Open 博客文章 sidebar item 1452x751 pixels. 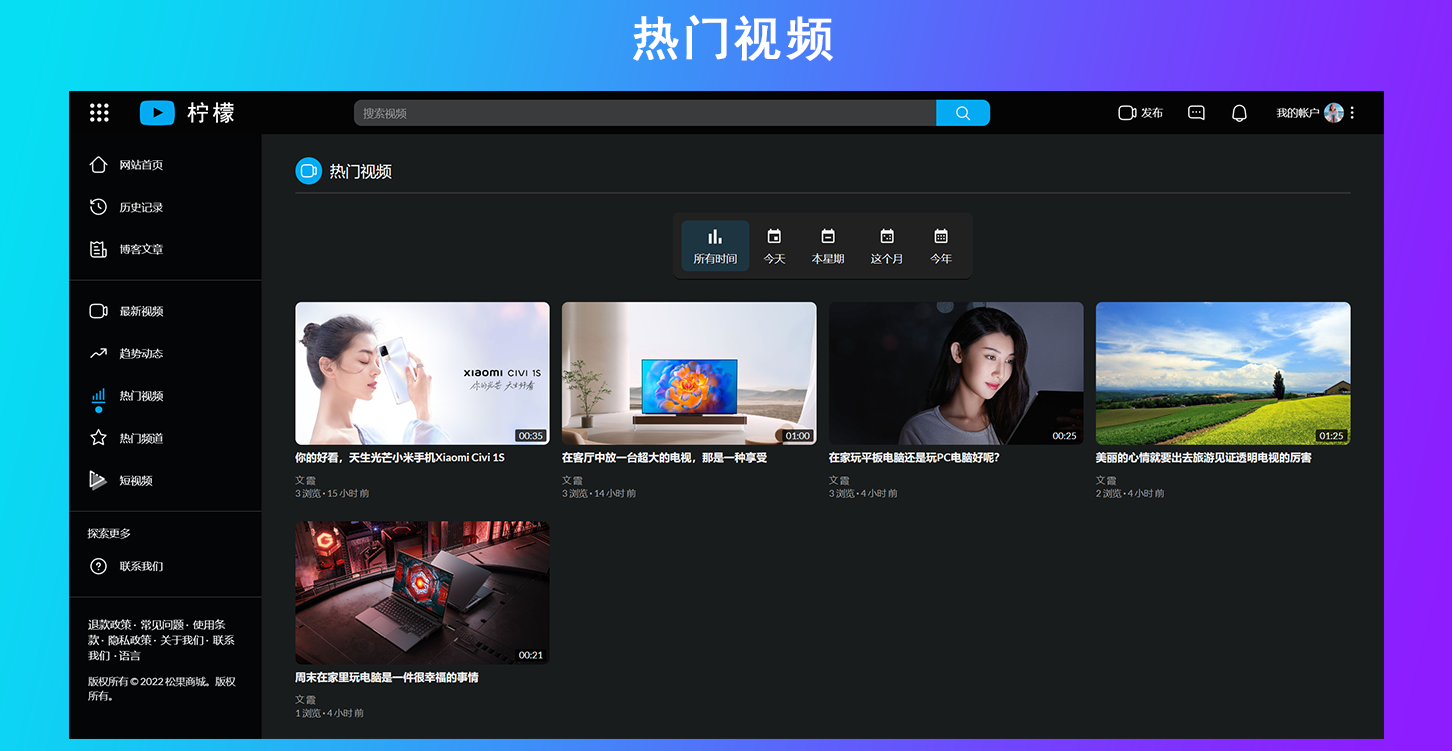point(141,249)
